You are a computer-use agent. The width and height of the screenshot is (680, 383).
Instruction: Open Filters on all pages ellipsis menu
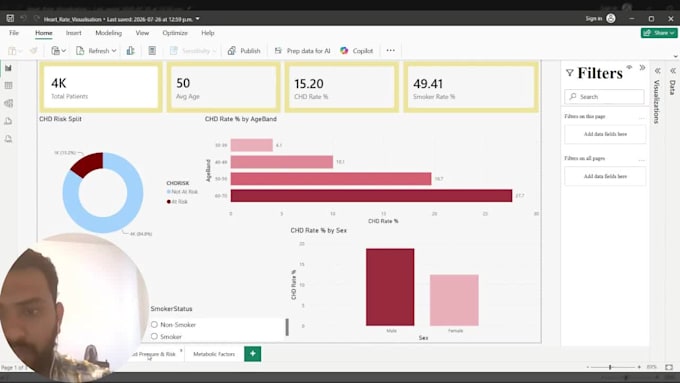point(642,159)
